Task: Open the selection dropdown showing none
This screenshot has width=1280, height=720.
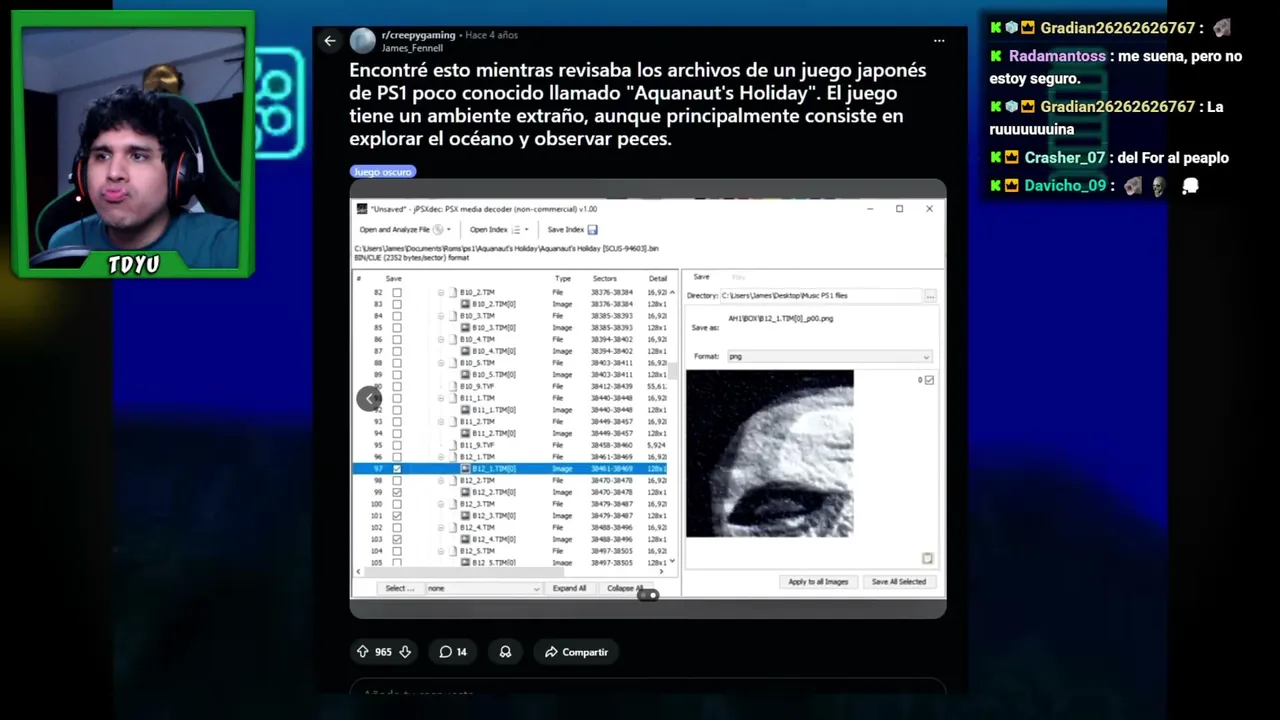Action: (484, 588)
